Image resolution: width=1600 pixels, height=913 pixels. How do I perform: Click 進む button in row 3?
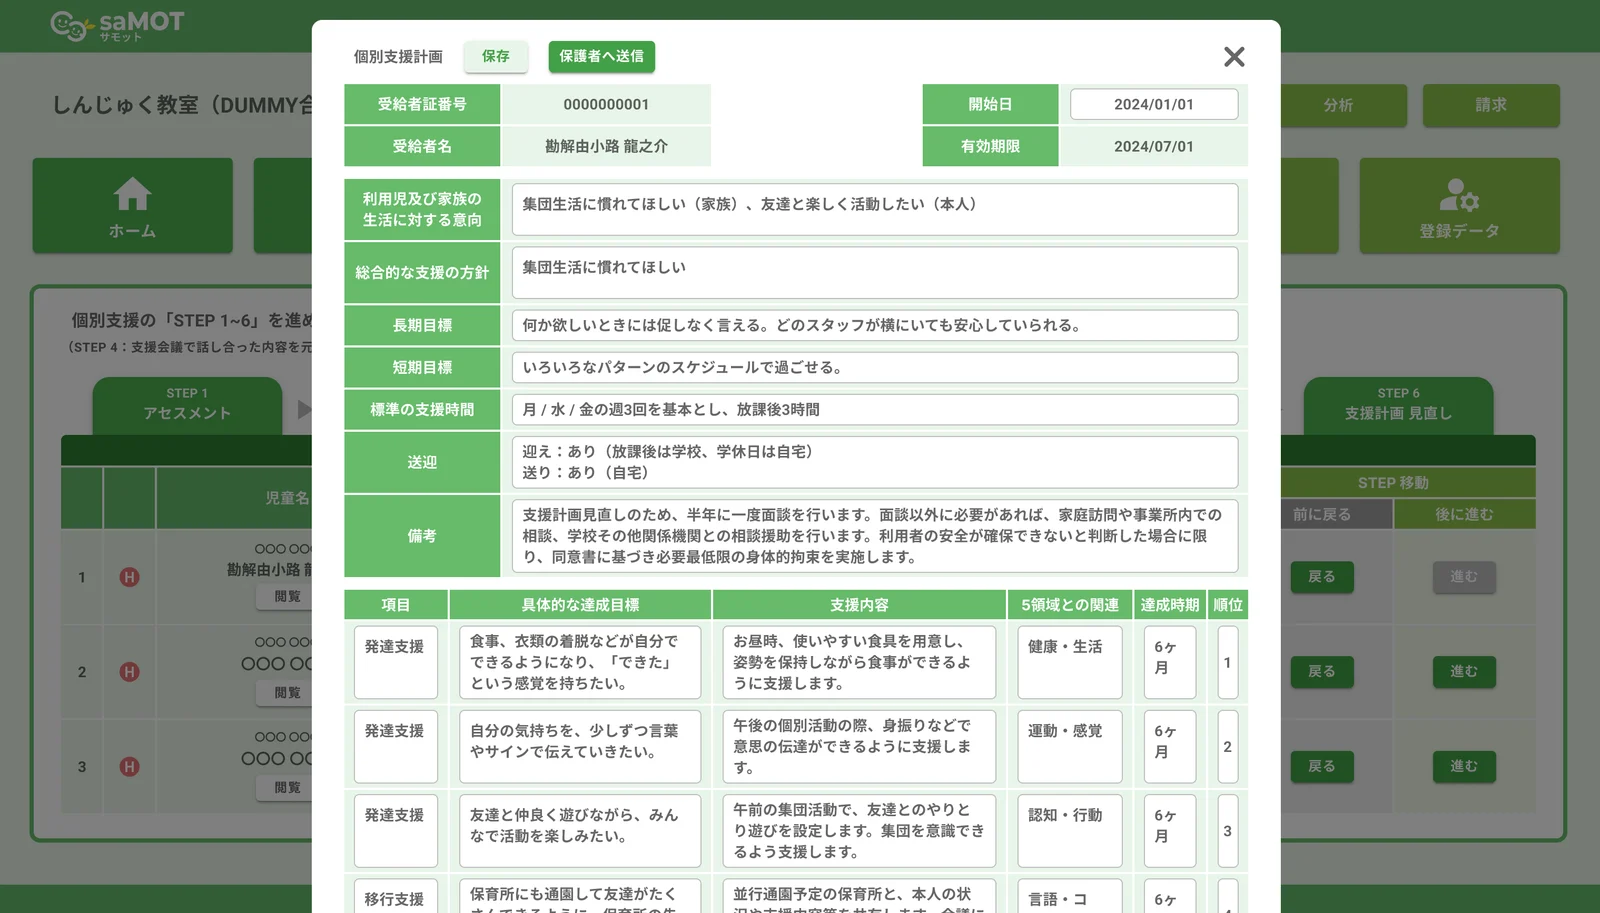tap(1464, 767)
